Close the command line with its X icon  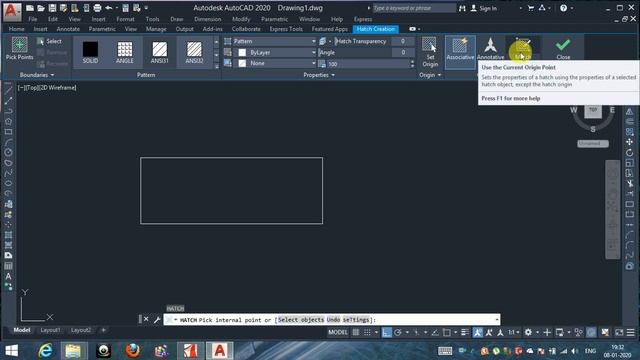(x=146, y=319)
